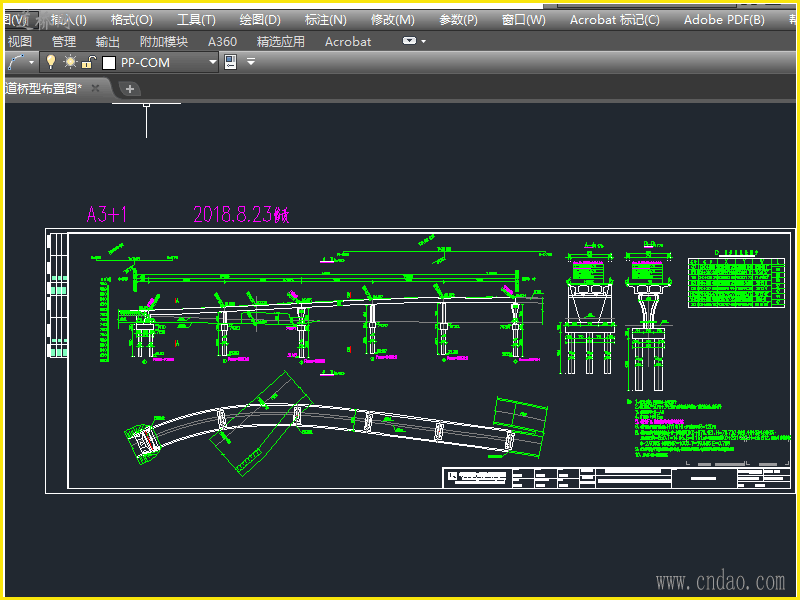The width and height of the screenshot is (800, 600).
Task: Toggle the layer on/off lightbulb icon
Action: [x=51, y=62]
